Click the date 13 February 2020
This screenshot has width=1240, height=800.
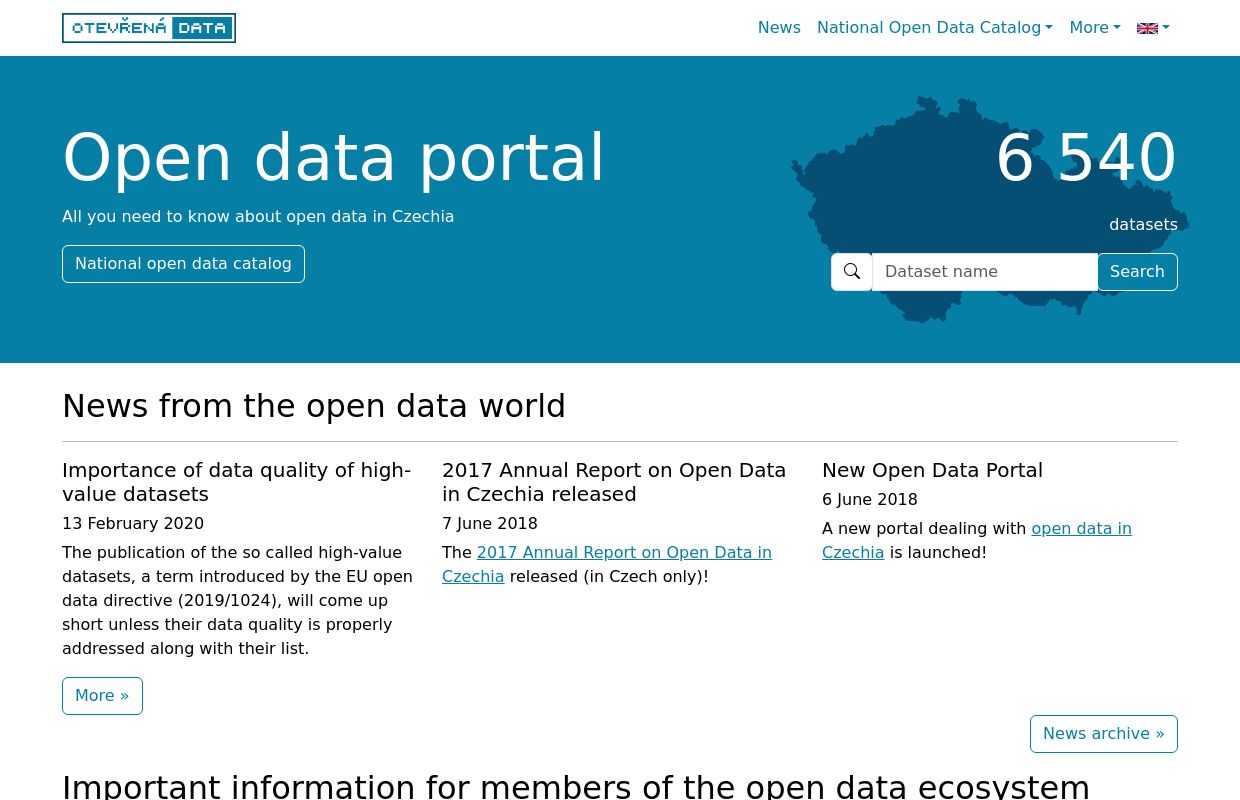point(133,524)
